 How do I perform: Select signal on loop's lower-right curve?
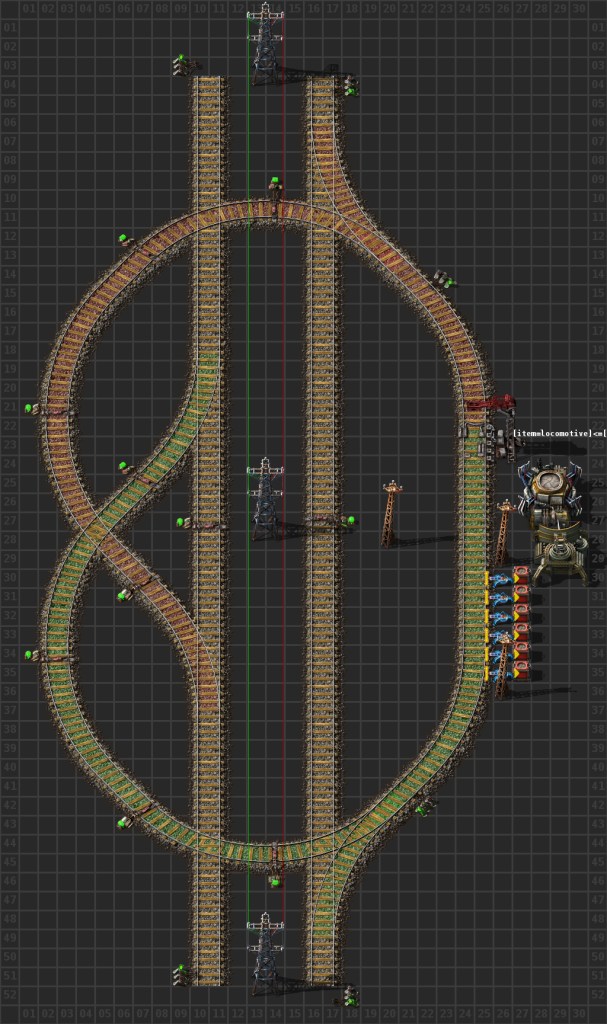(426, 810)
